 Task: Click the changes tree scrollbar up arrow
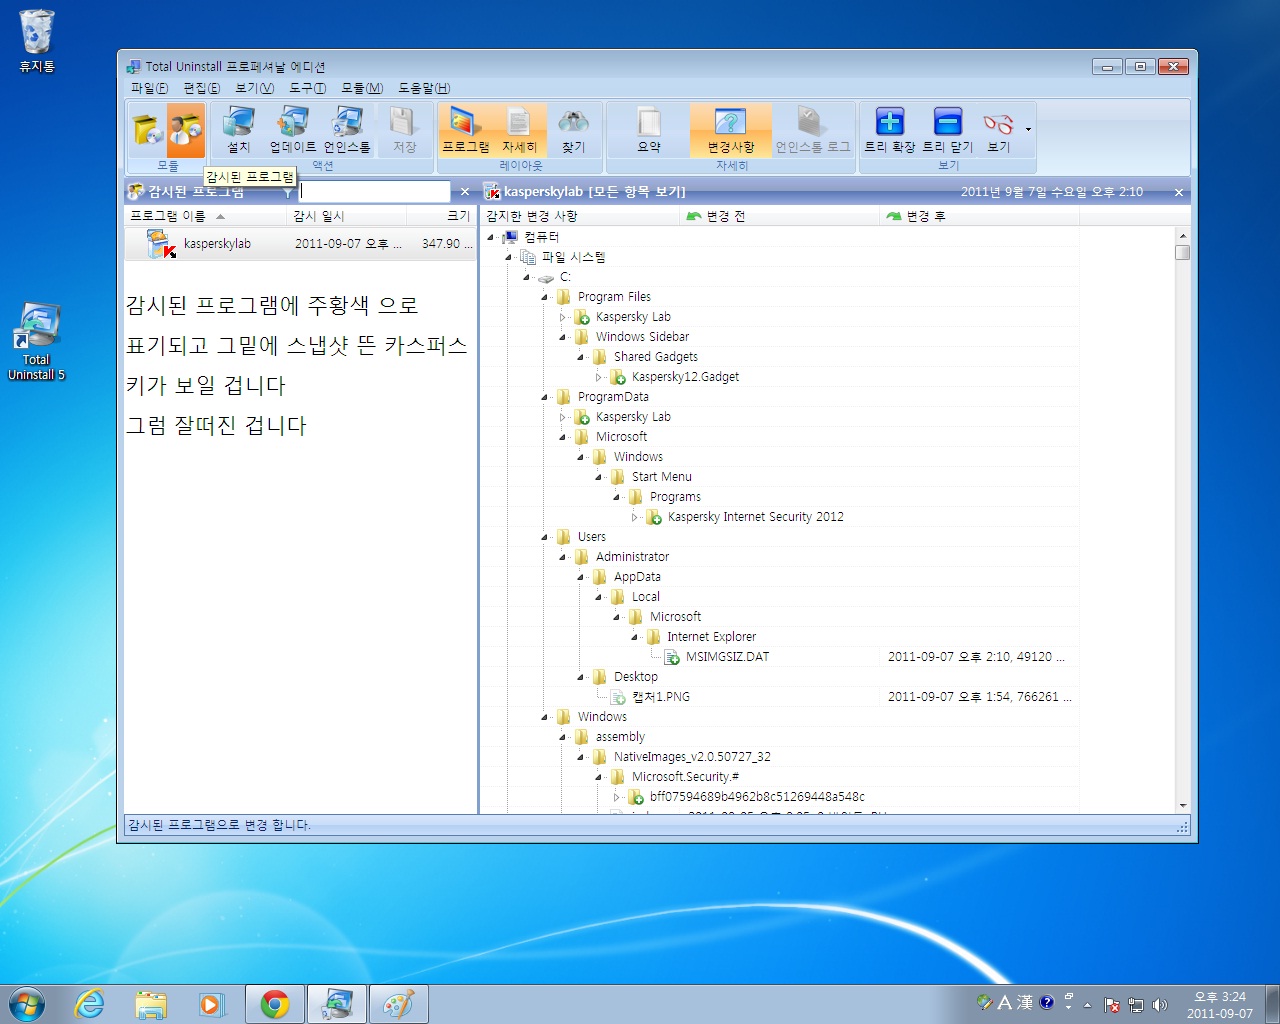coord(1182,236)
